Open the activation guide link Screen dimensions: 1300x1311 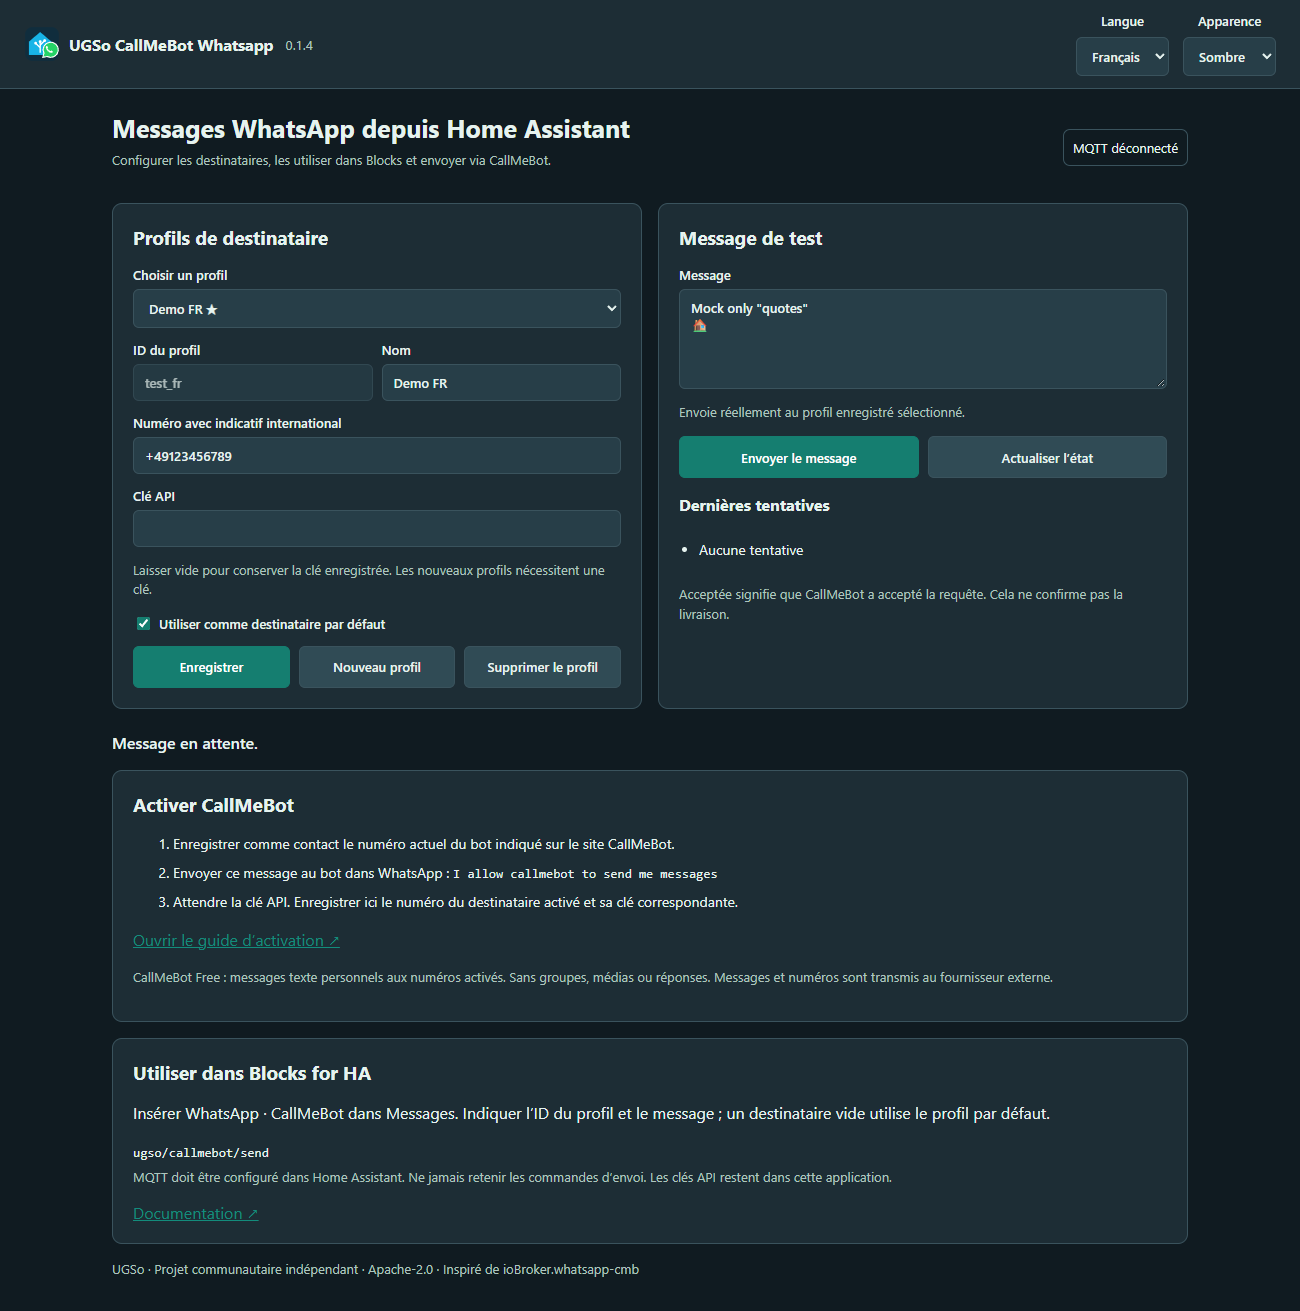[236, 941]
